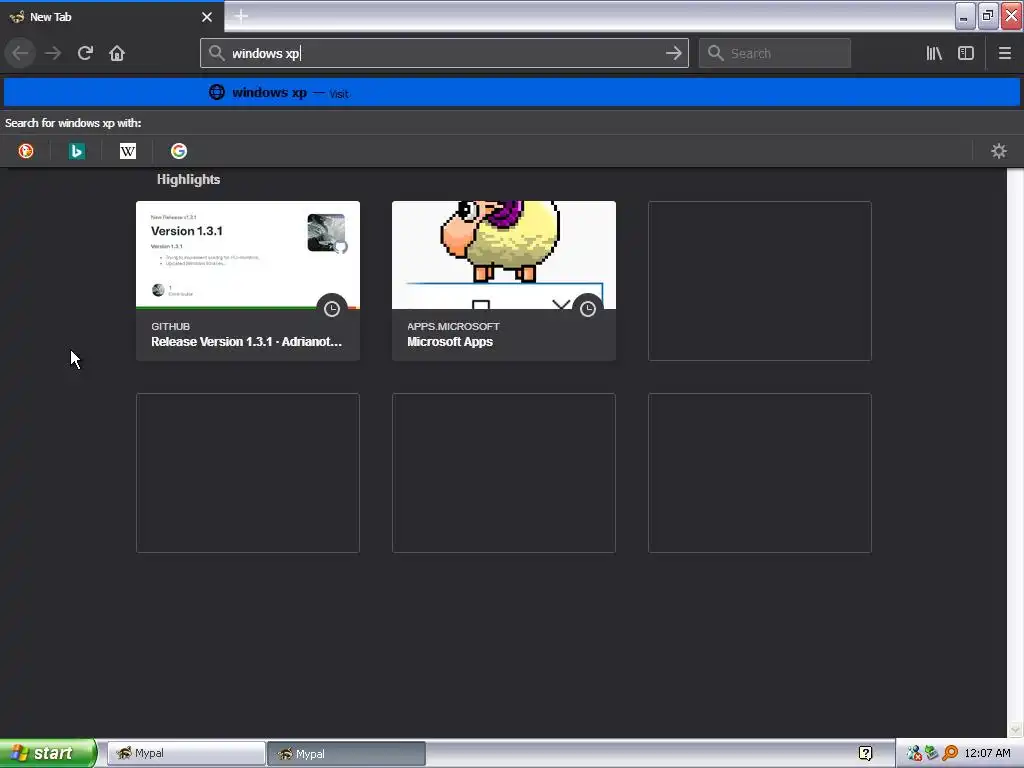Open the hamburger application menu

point(1004,53)
